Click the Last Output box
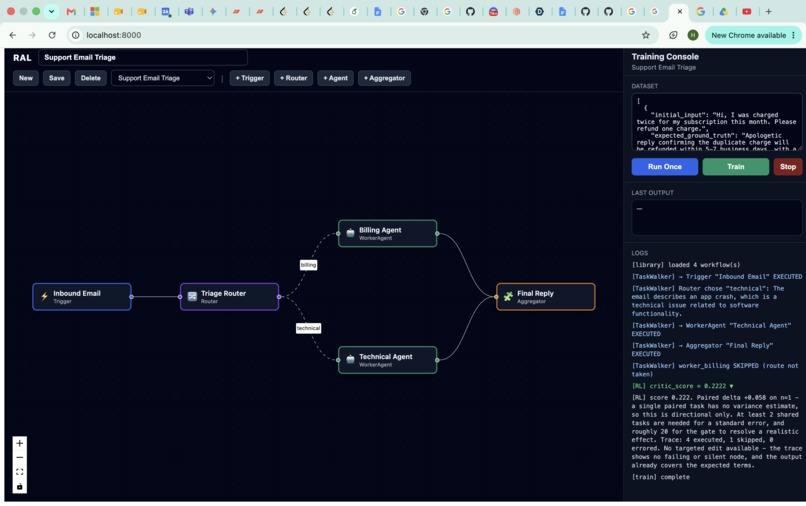This screenshot has height=506, width=806. tap(717, 218)
